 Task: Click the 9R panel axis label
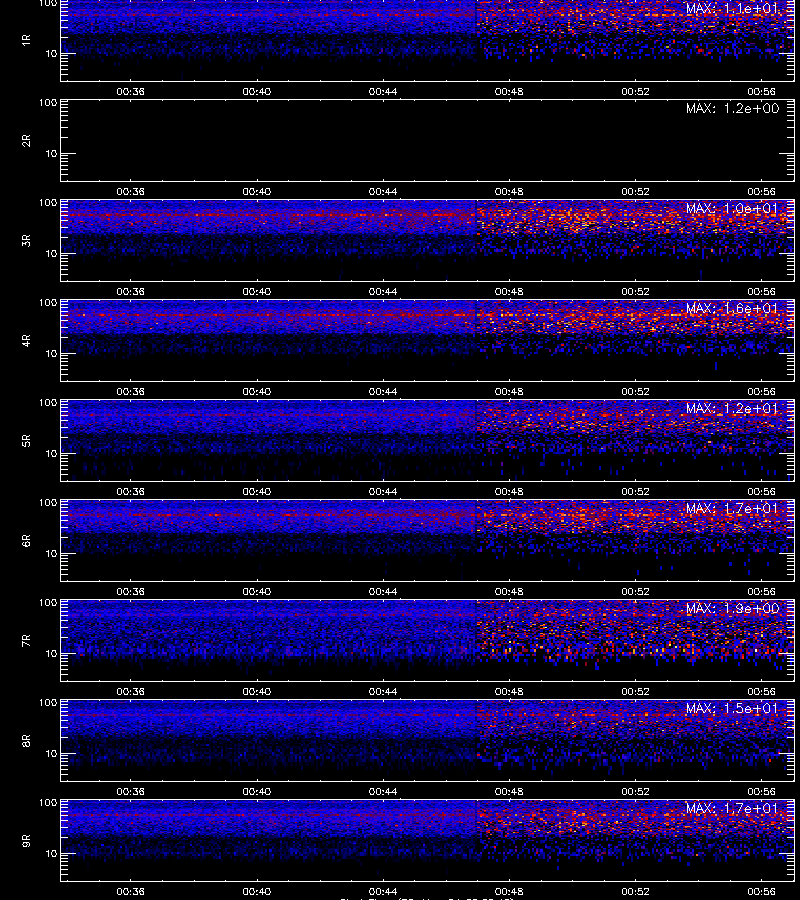(x=26, y=840)
